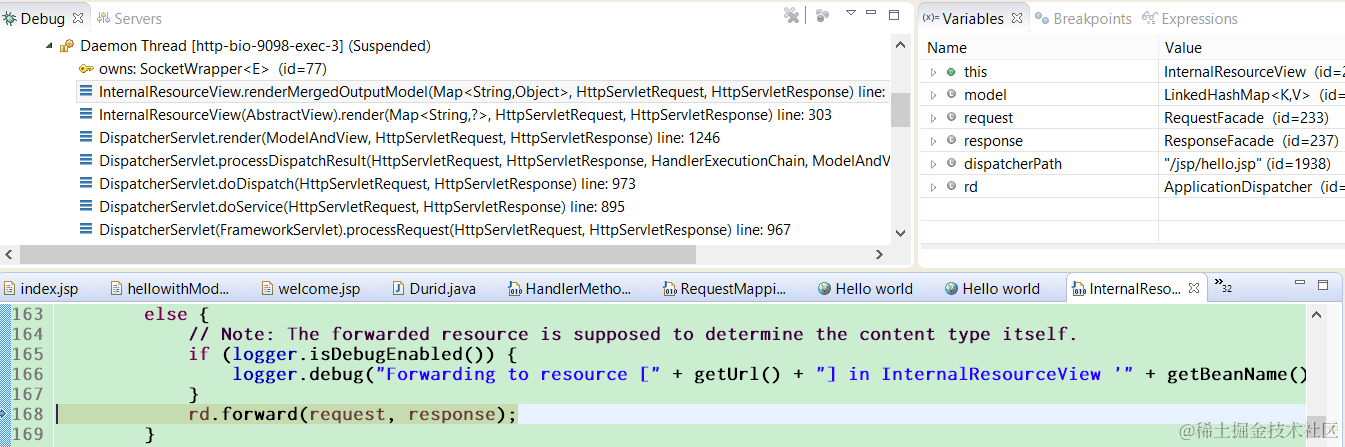Open the Debug view menu triangle

pyautogui.click(x=851, y=13)
